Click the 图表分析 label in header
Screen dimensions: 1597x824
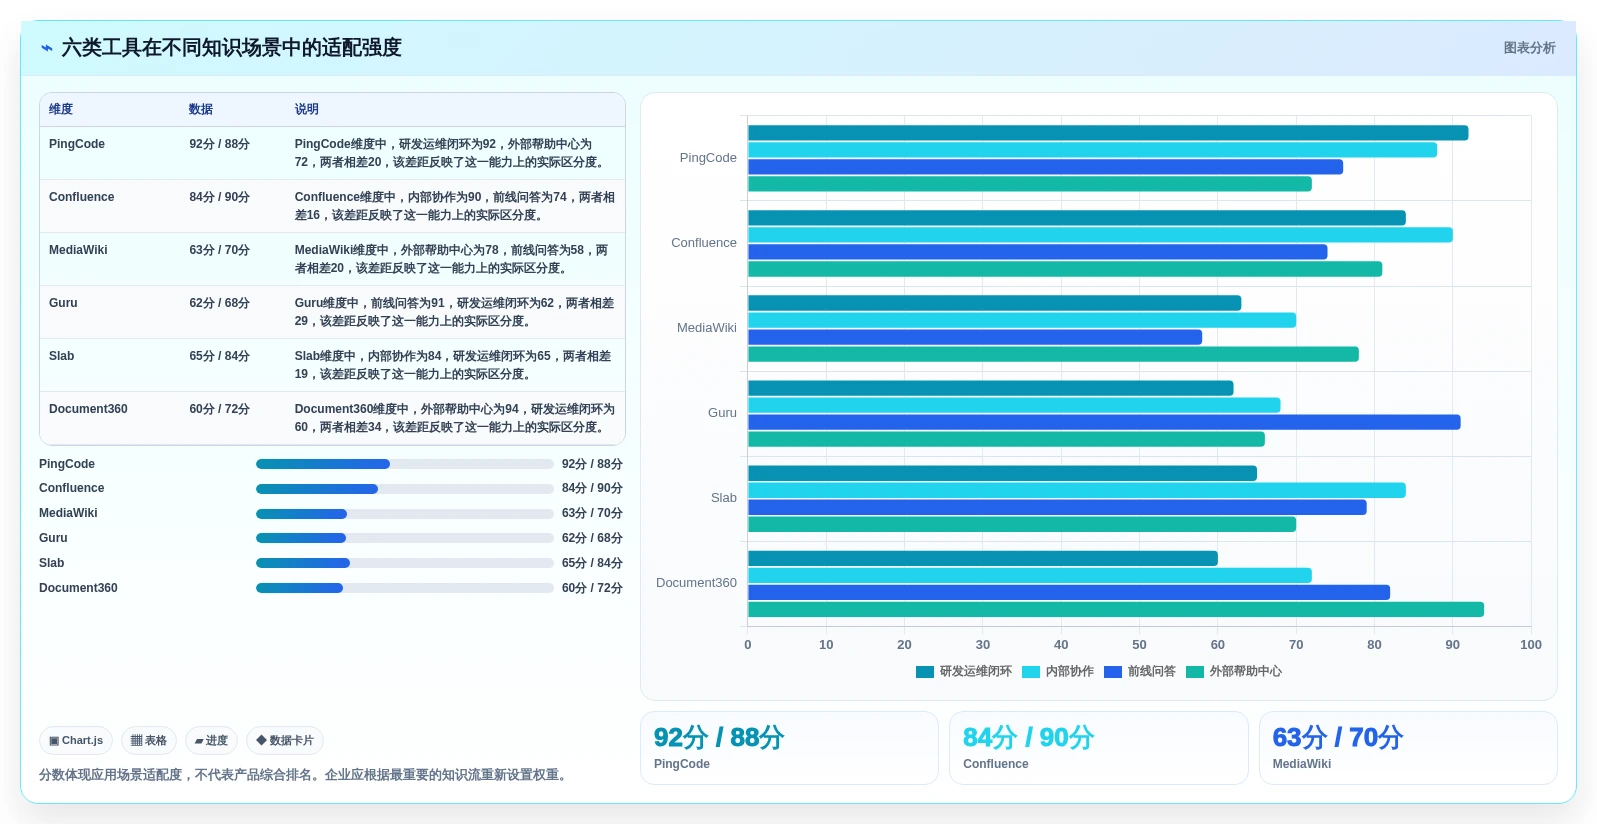[1529, 48]
